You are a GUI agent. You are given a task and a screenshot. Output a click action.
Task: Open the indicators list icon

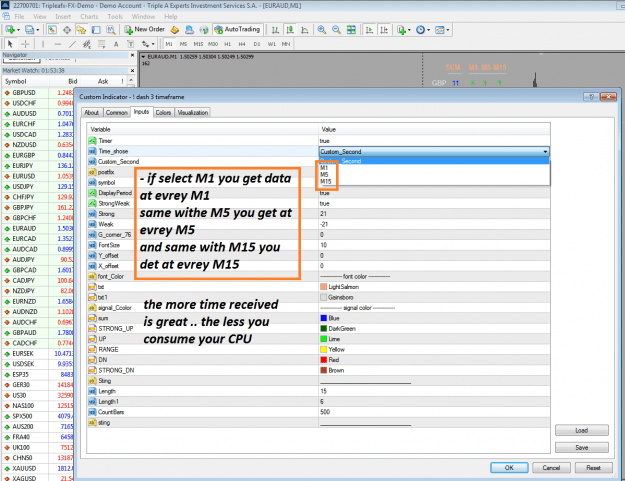point(401,29)
